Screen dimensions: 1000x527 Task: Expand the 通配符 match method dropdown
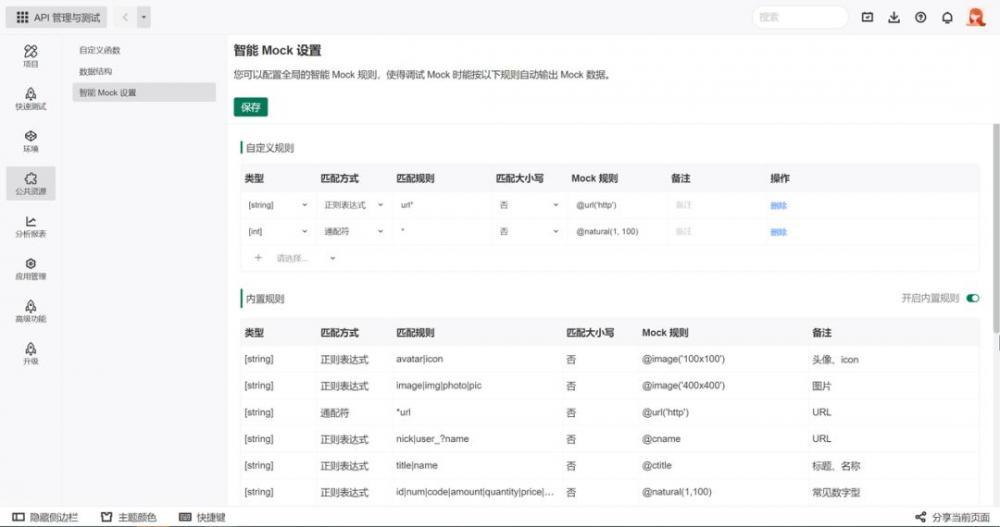(x=352, y=231)
